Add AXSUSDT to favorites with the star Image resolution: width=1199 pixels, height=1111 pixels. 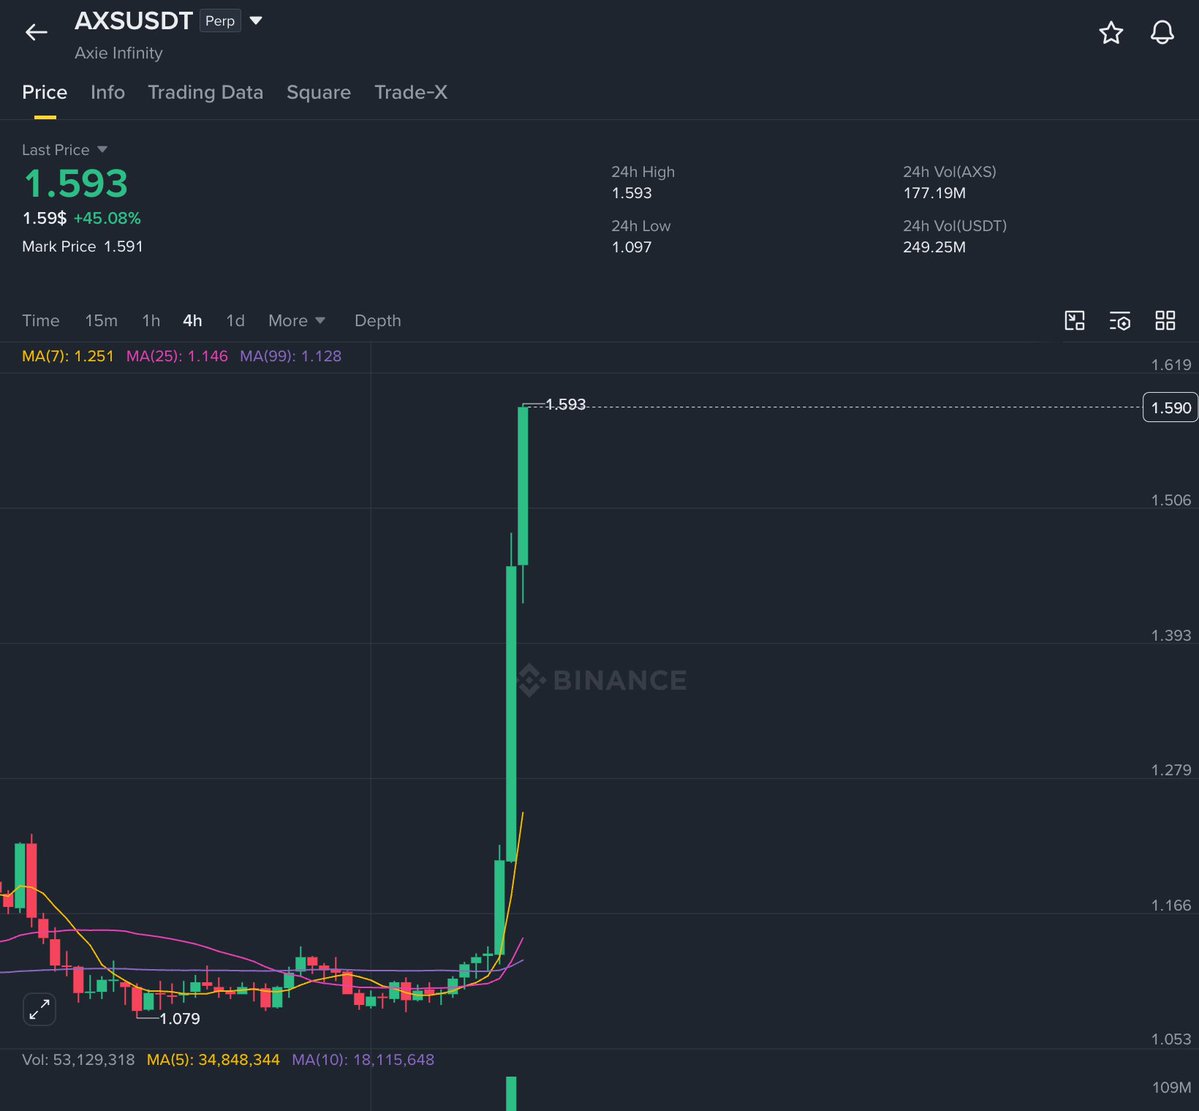click(1111, 32)
